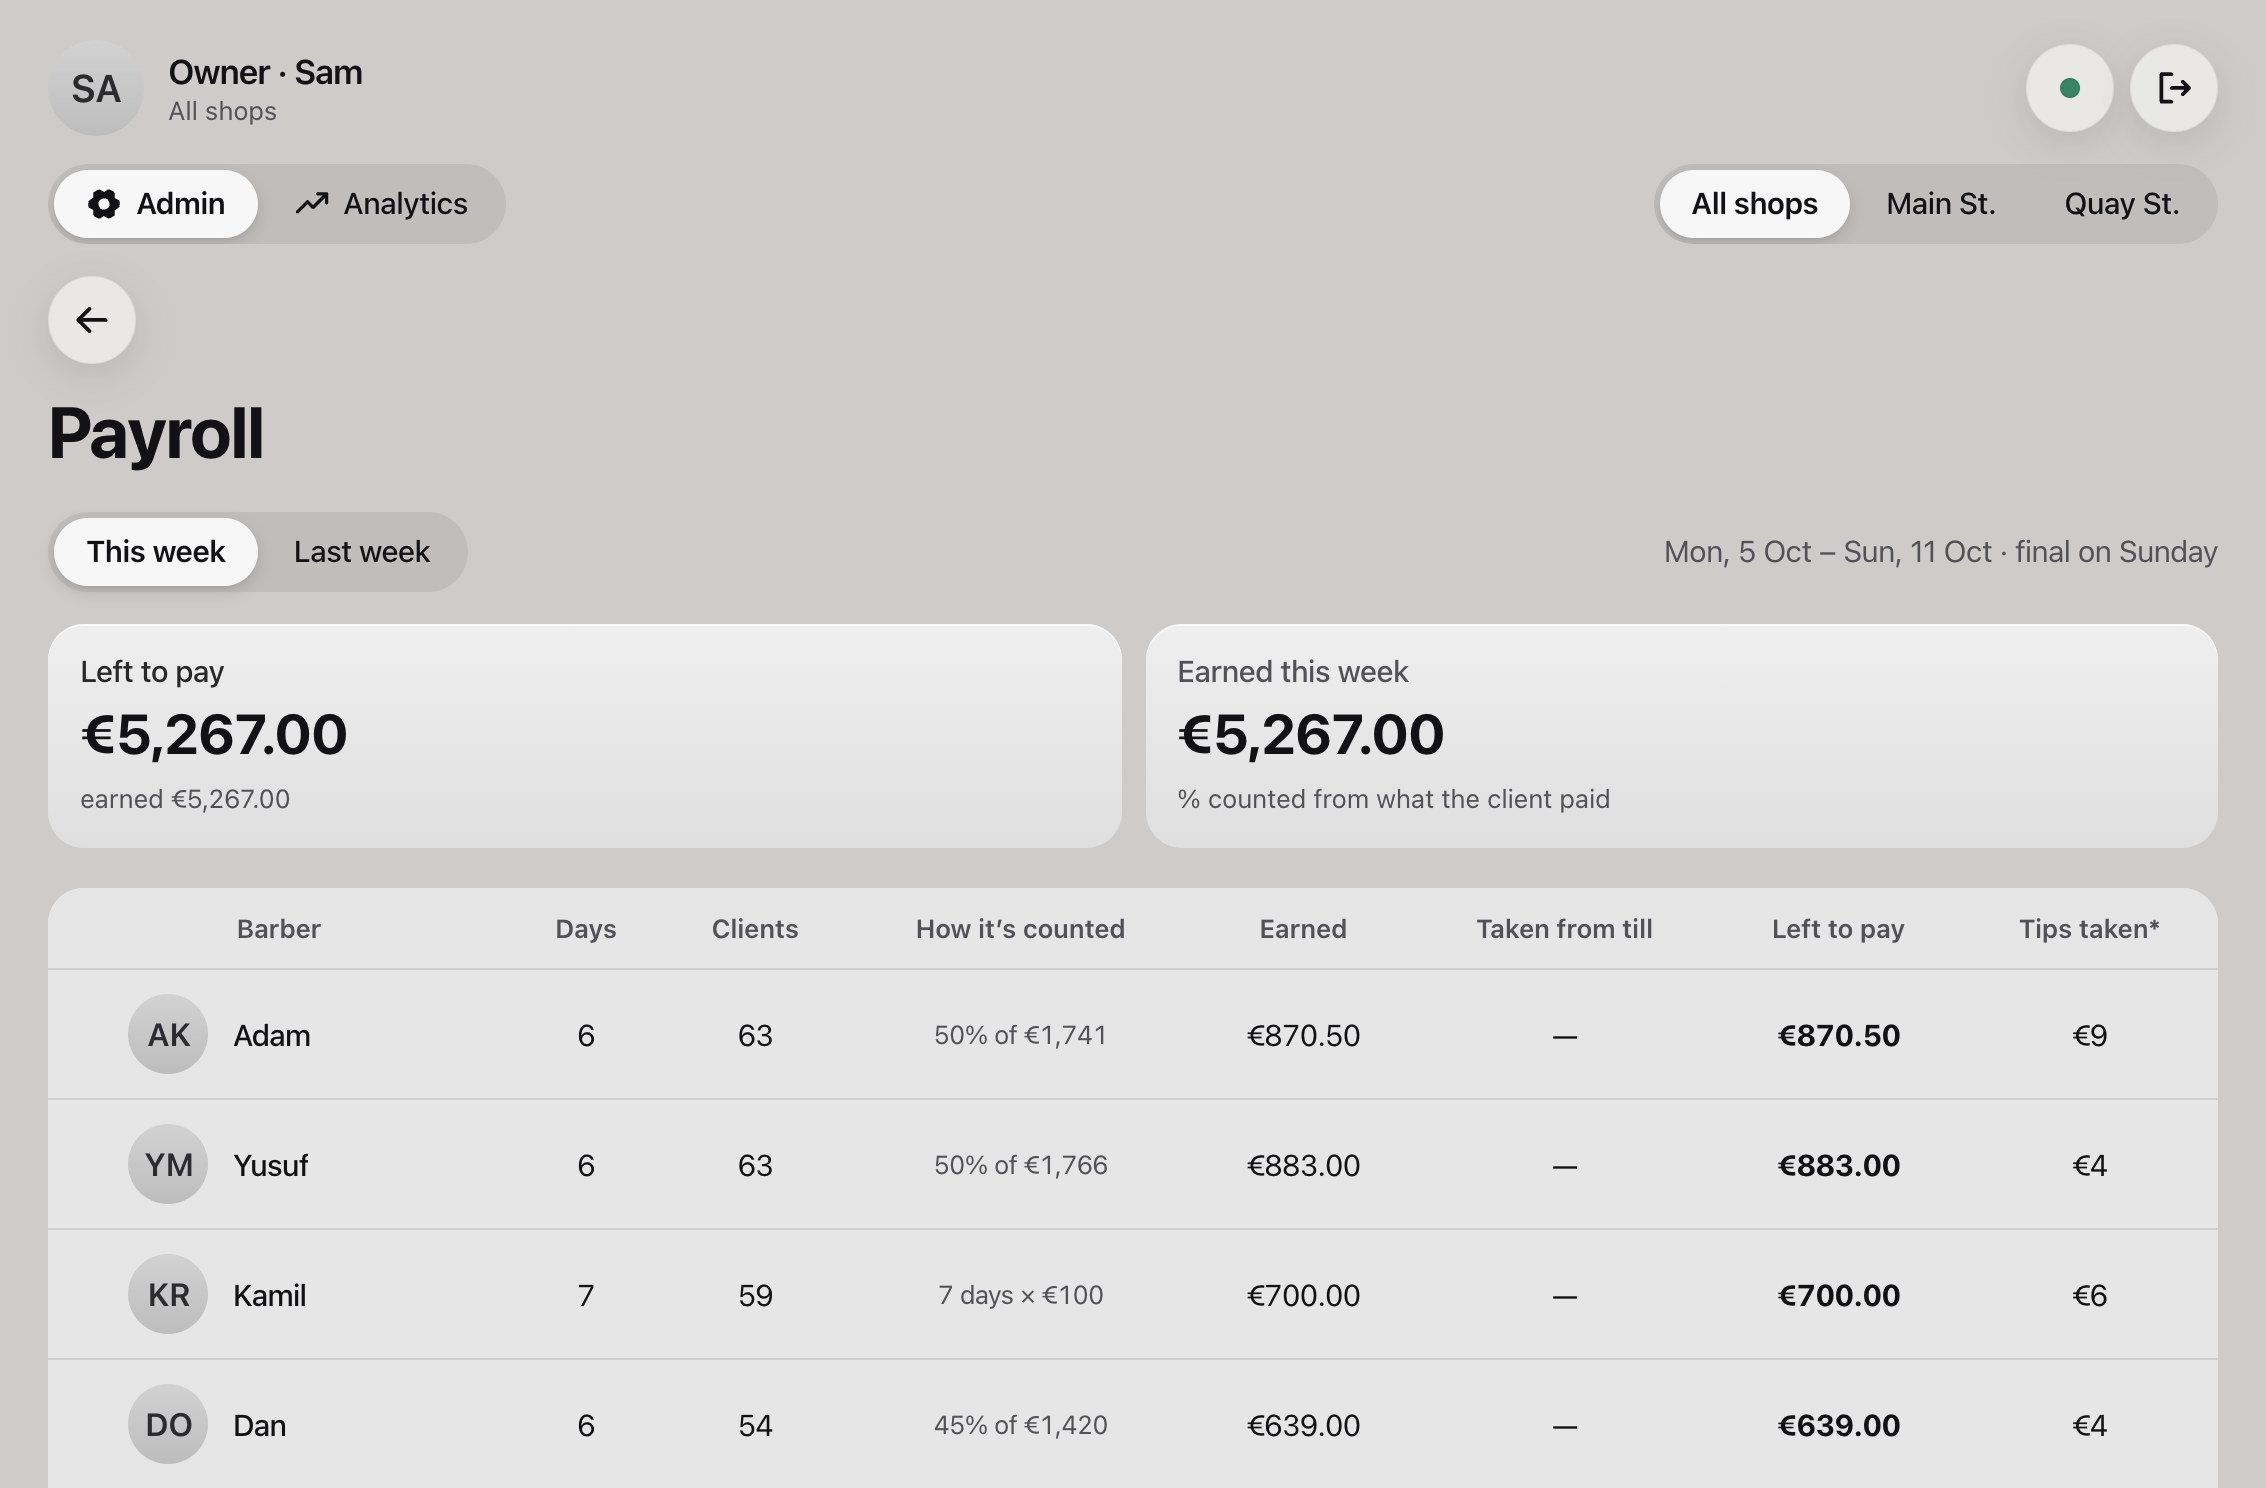The width and height of the screenshot is (2266, 1488).
Task: Click Dan's DO avatar
Action: (168, 1424)
